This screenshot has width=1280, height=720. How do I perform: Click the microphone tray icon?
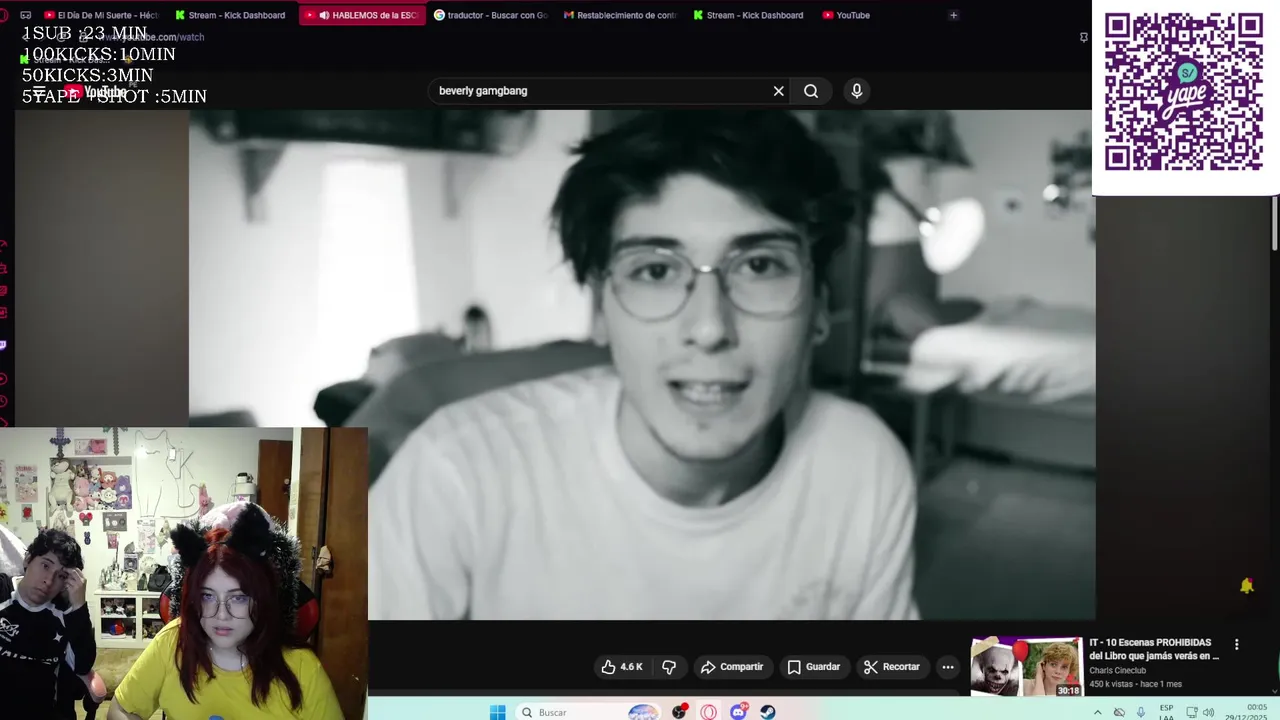coord(1141,712)
